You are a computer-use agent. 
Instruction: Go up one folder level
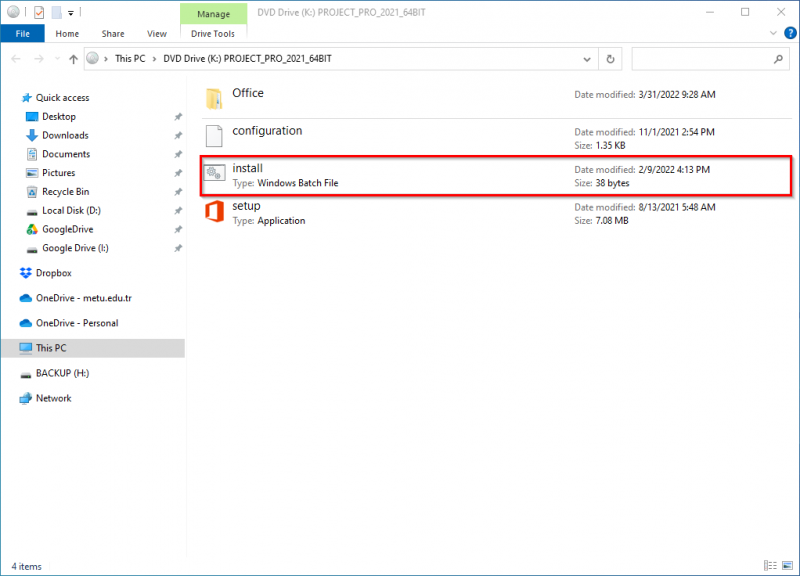pos(73,59)
